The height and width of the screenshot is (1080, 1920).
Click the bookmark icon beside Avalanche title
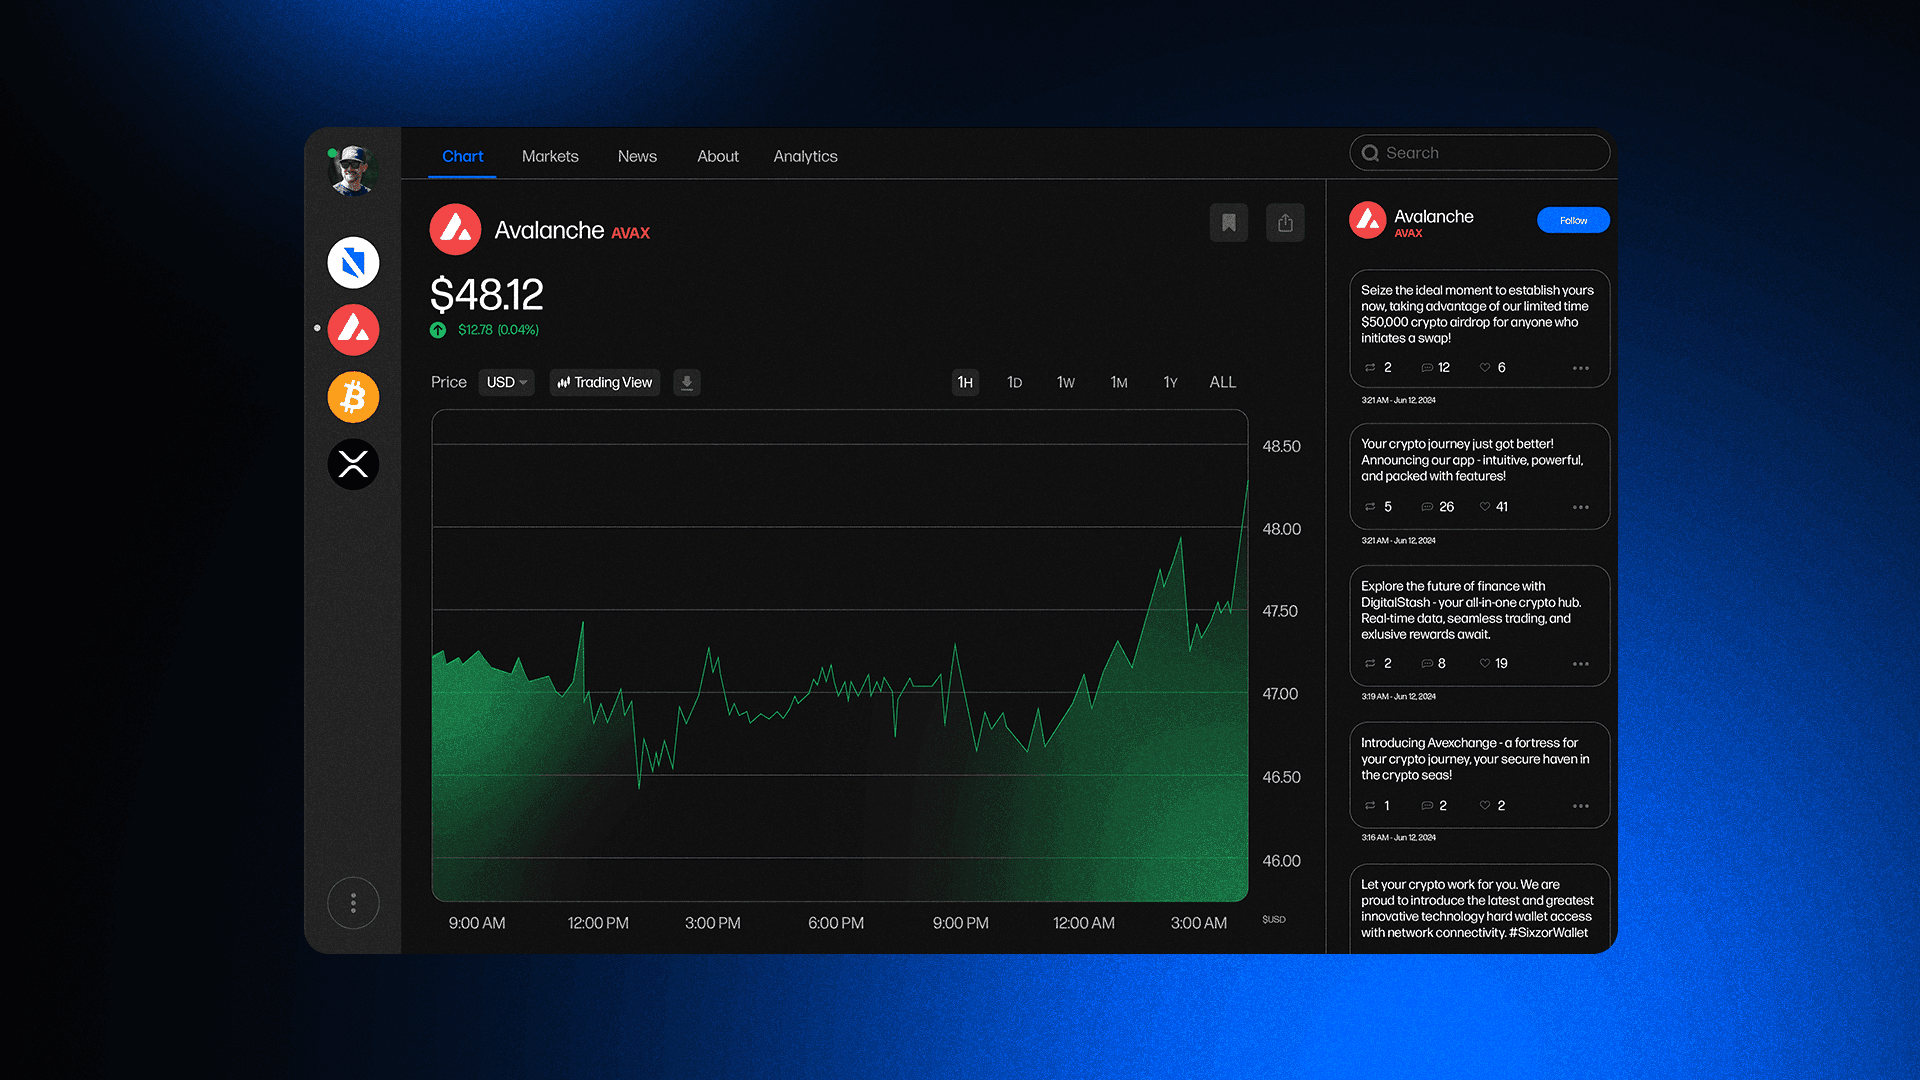pos(1228,223)
